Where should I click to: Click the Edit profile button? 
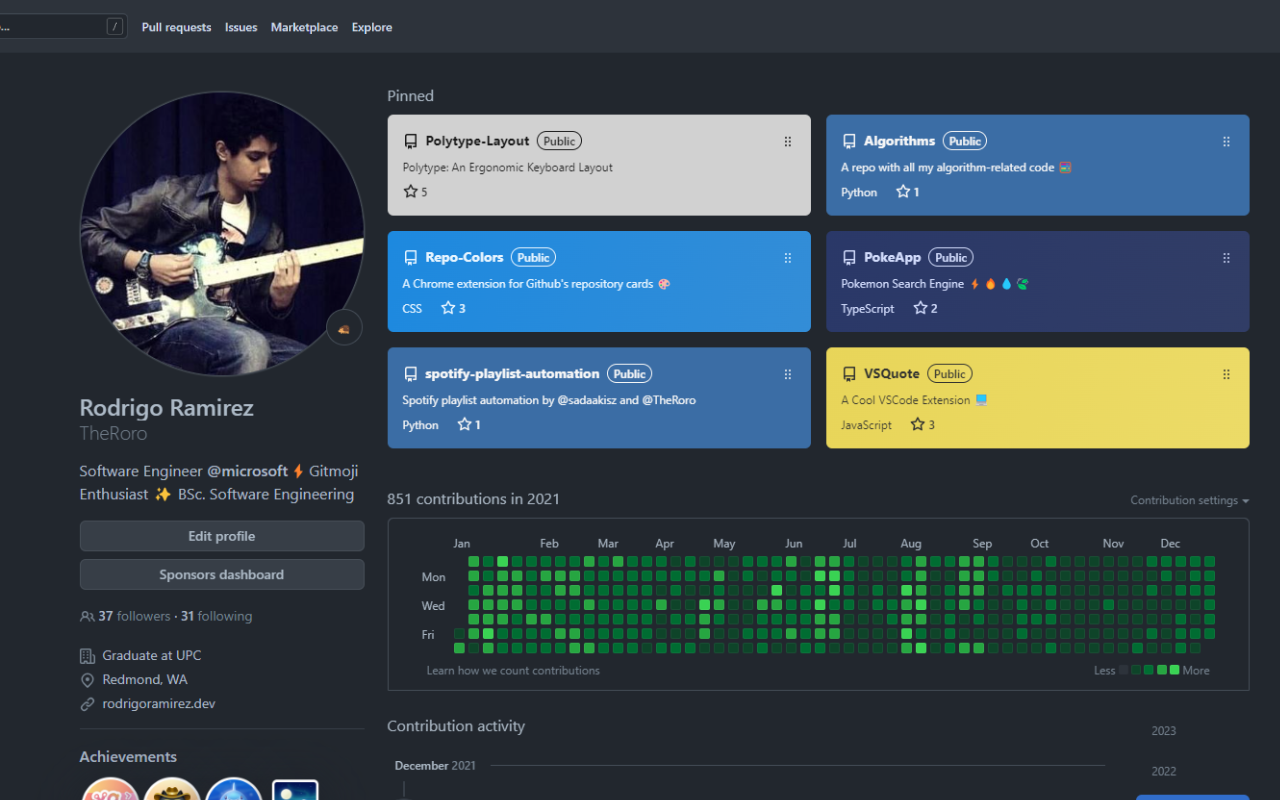[222, 536]
